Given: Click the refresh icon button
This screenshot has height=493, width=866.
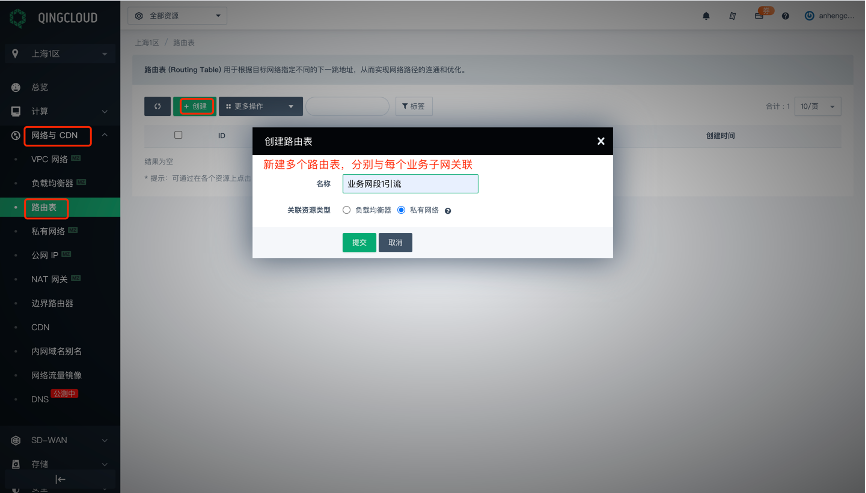Looking at the screenshot, I should coord(157,106).
